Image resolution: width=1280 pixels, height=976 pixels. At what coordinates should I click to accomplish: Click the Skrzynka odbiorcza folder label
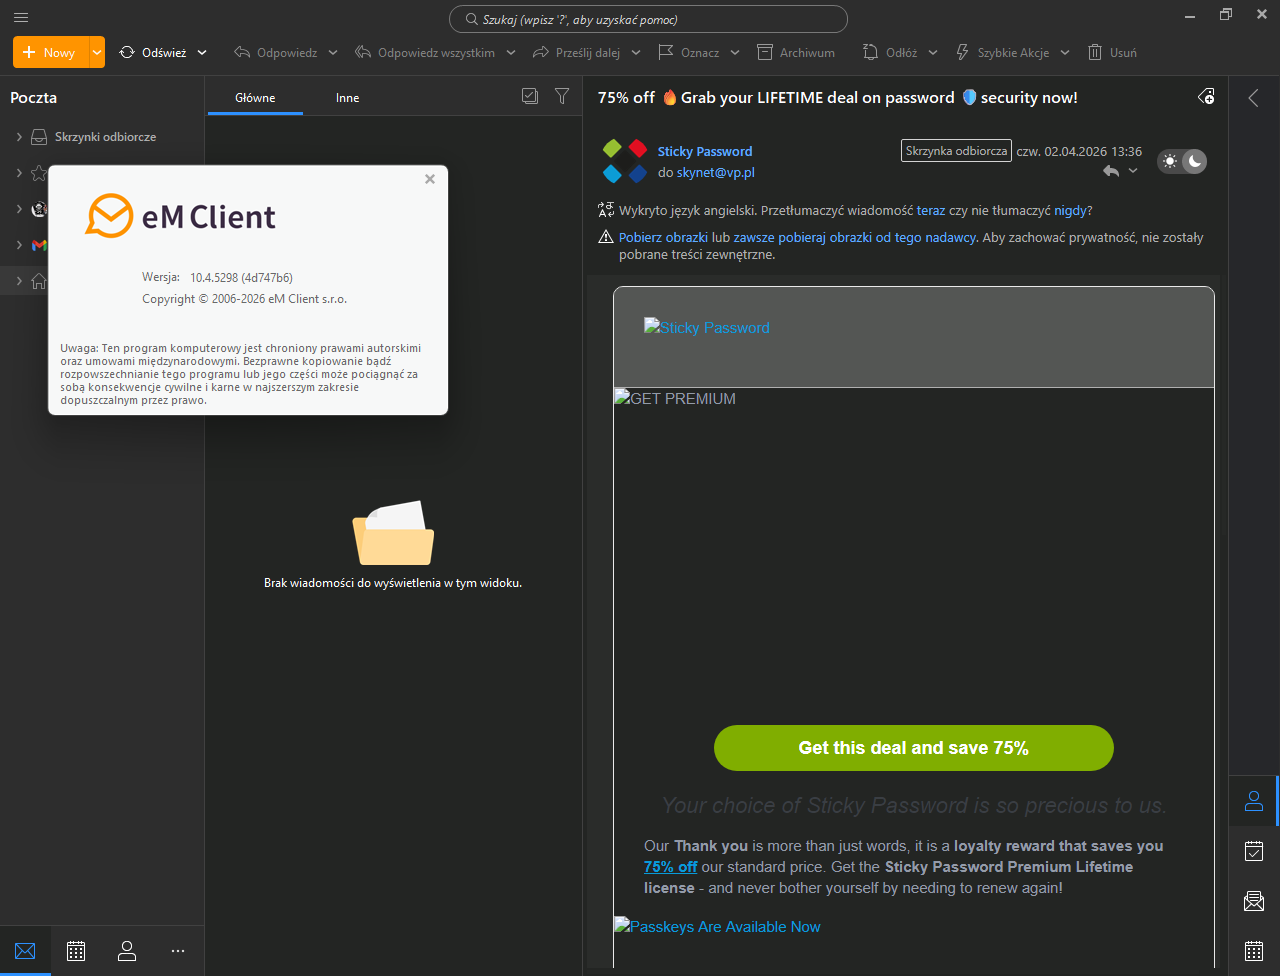(x=956, y=151)
